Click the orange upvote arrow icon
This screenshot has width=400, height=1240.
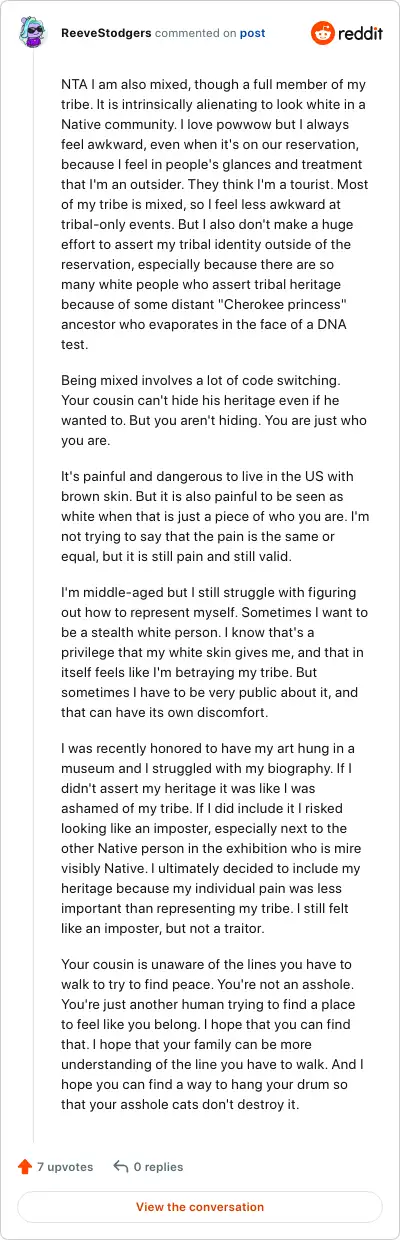pyautogui.click(x=25, y=1166)
